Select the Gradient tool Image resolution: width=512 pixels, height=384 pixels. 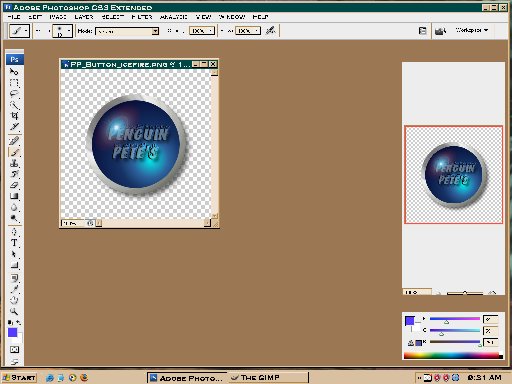pyautogui.click(x=14, y=196)
